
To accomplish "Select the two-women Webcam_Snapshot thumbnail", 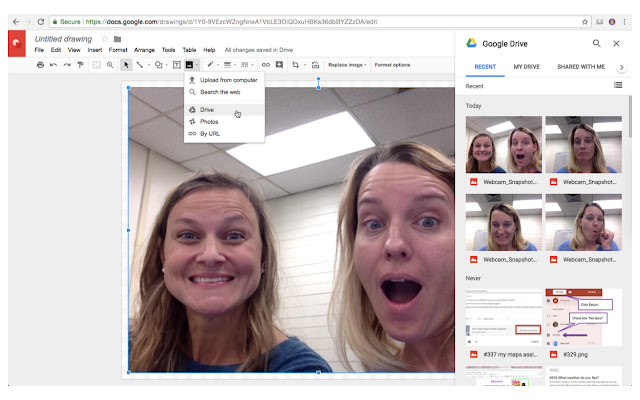I will click(504, 144).
